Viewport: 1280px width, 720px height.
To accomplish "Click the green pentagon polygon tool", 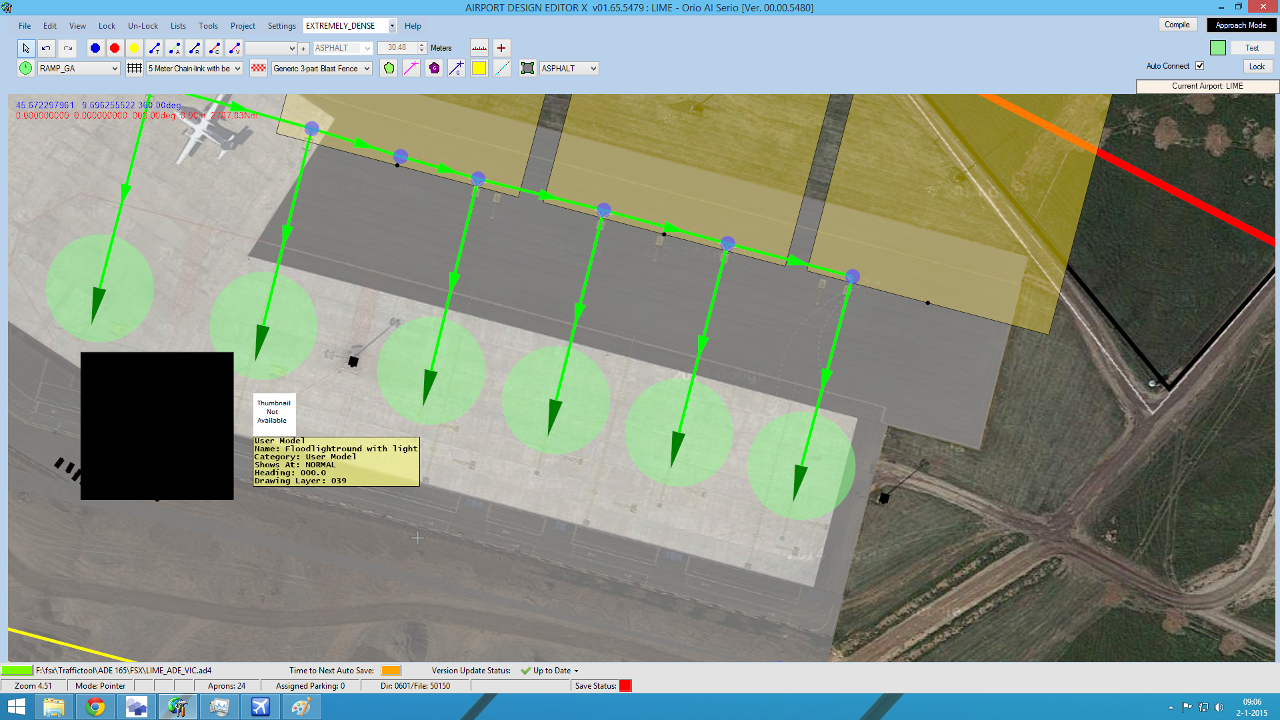I will (x=389, y=68).
